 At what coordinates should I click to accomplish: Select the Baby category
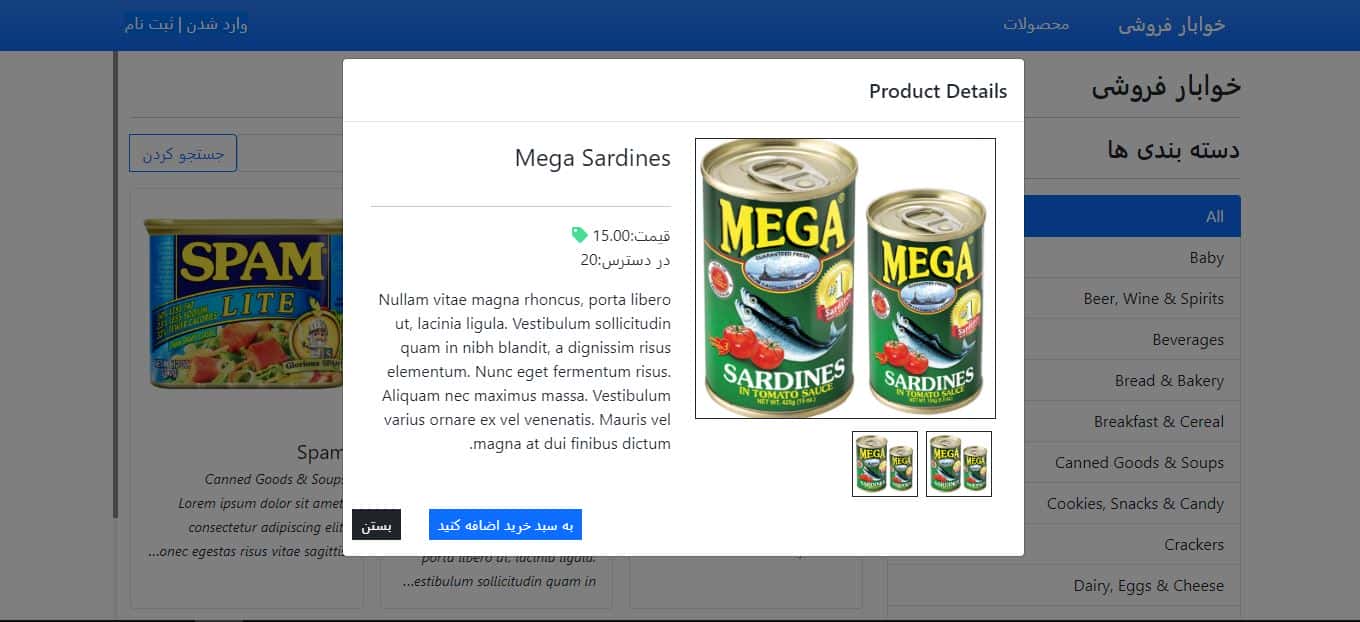pos(1132,258)
